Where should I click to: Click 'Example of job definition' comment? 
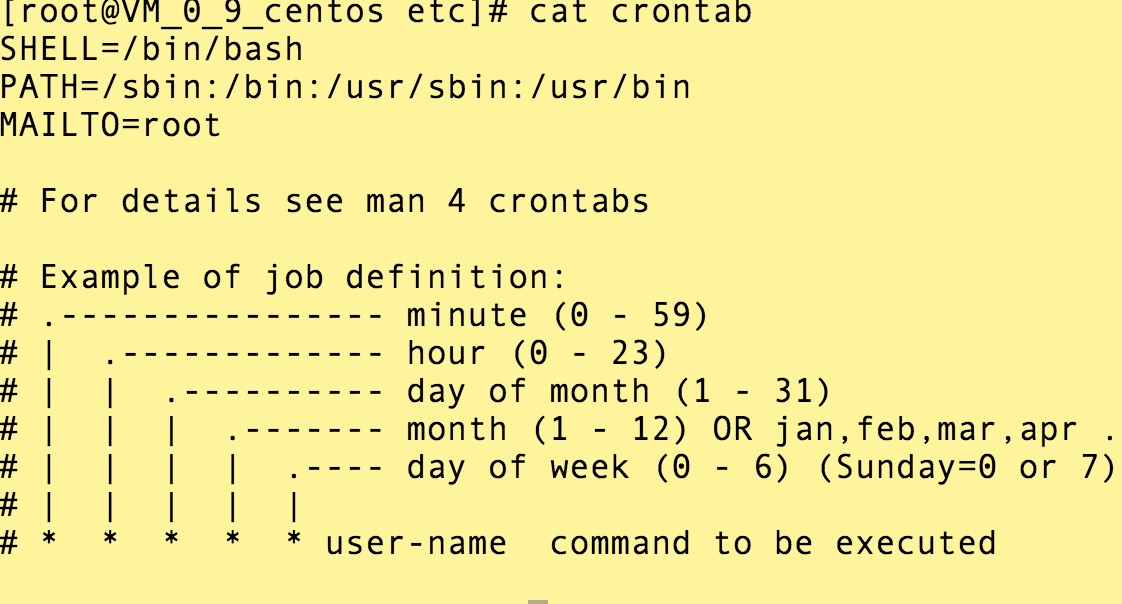303,278
